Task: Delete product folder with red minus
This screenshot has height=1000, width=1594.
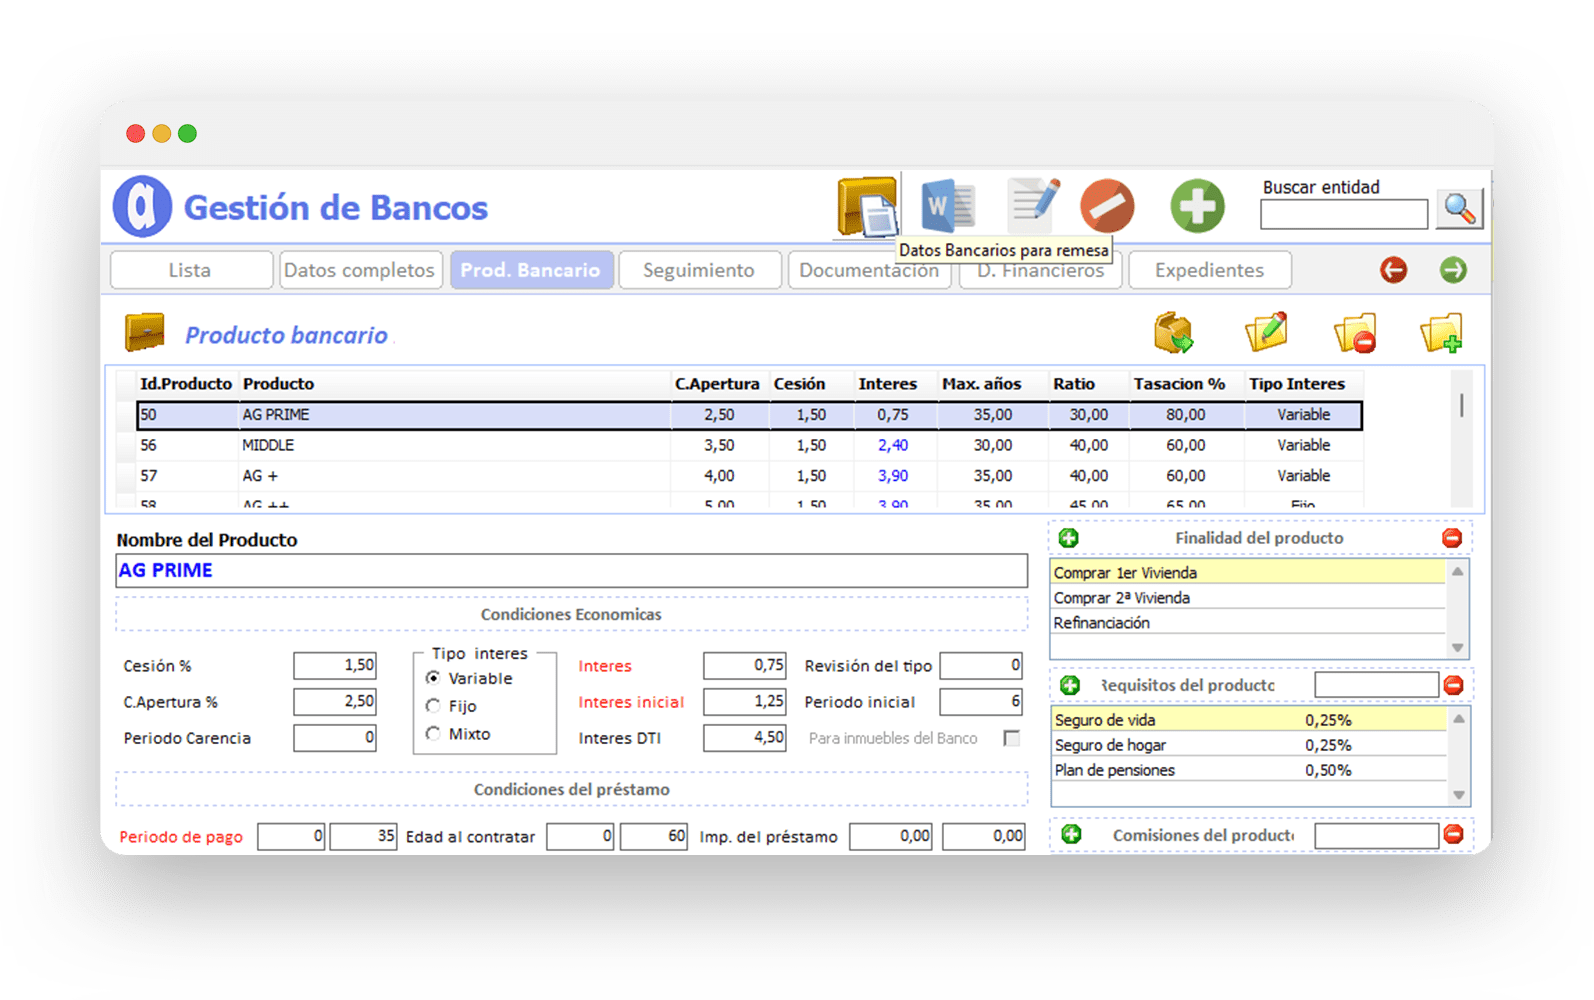Action: pos(1355,333)
